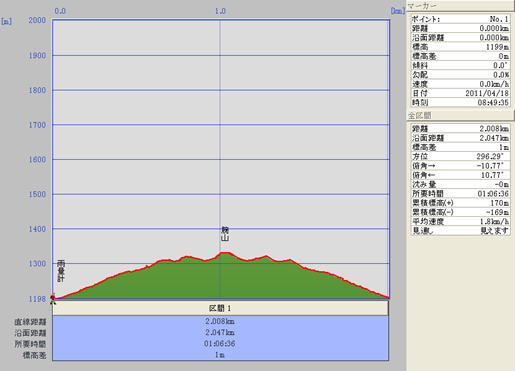This screenshot has width=515, height=371.
Task: Open the 全区間 panel header
Action: coord(460,115)
